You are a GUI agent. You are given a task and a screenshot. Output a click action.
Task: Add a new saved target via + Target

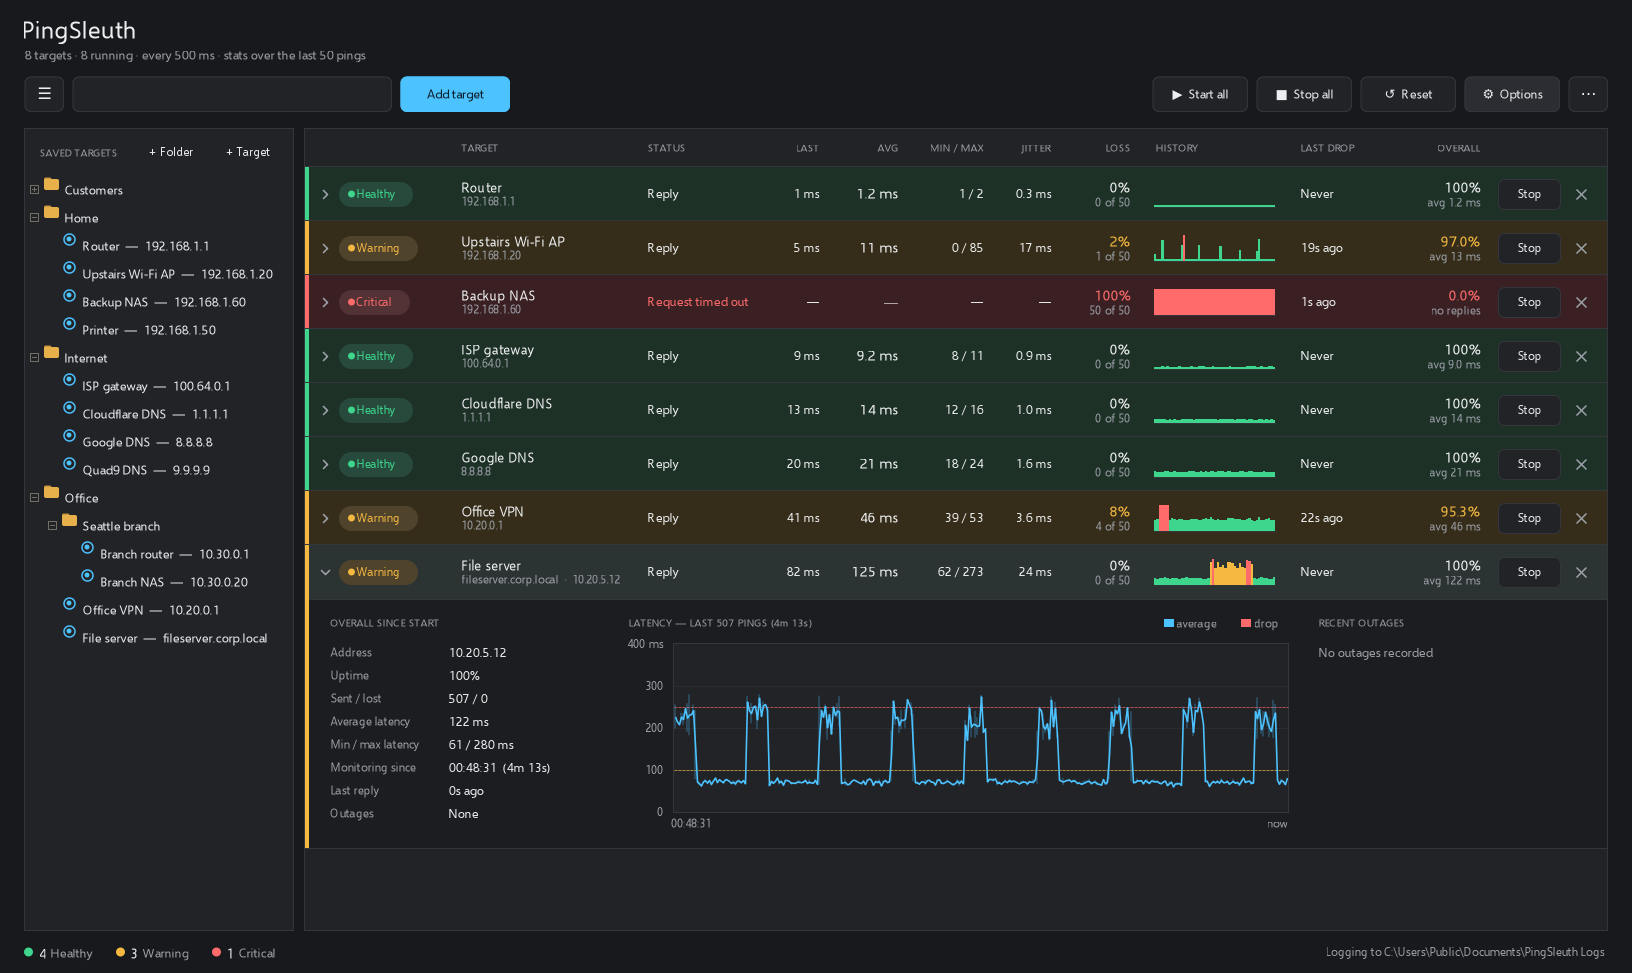click(248, 152)
